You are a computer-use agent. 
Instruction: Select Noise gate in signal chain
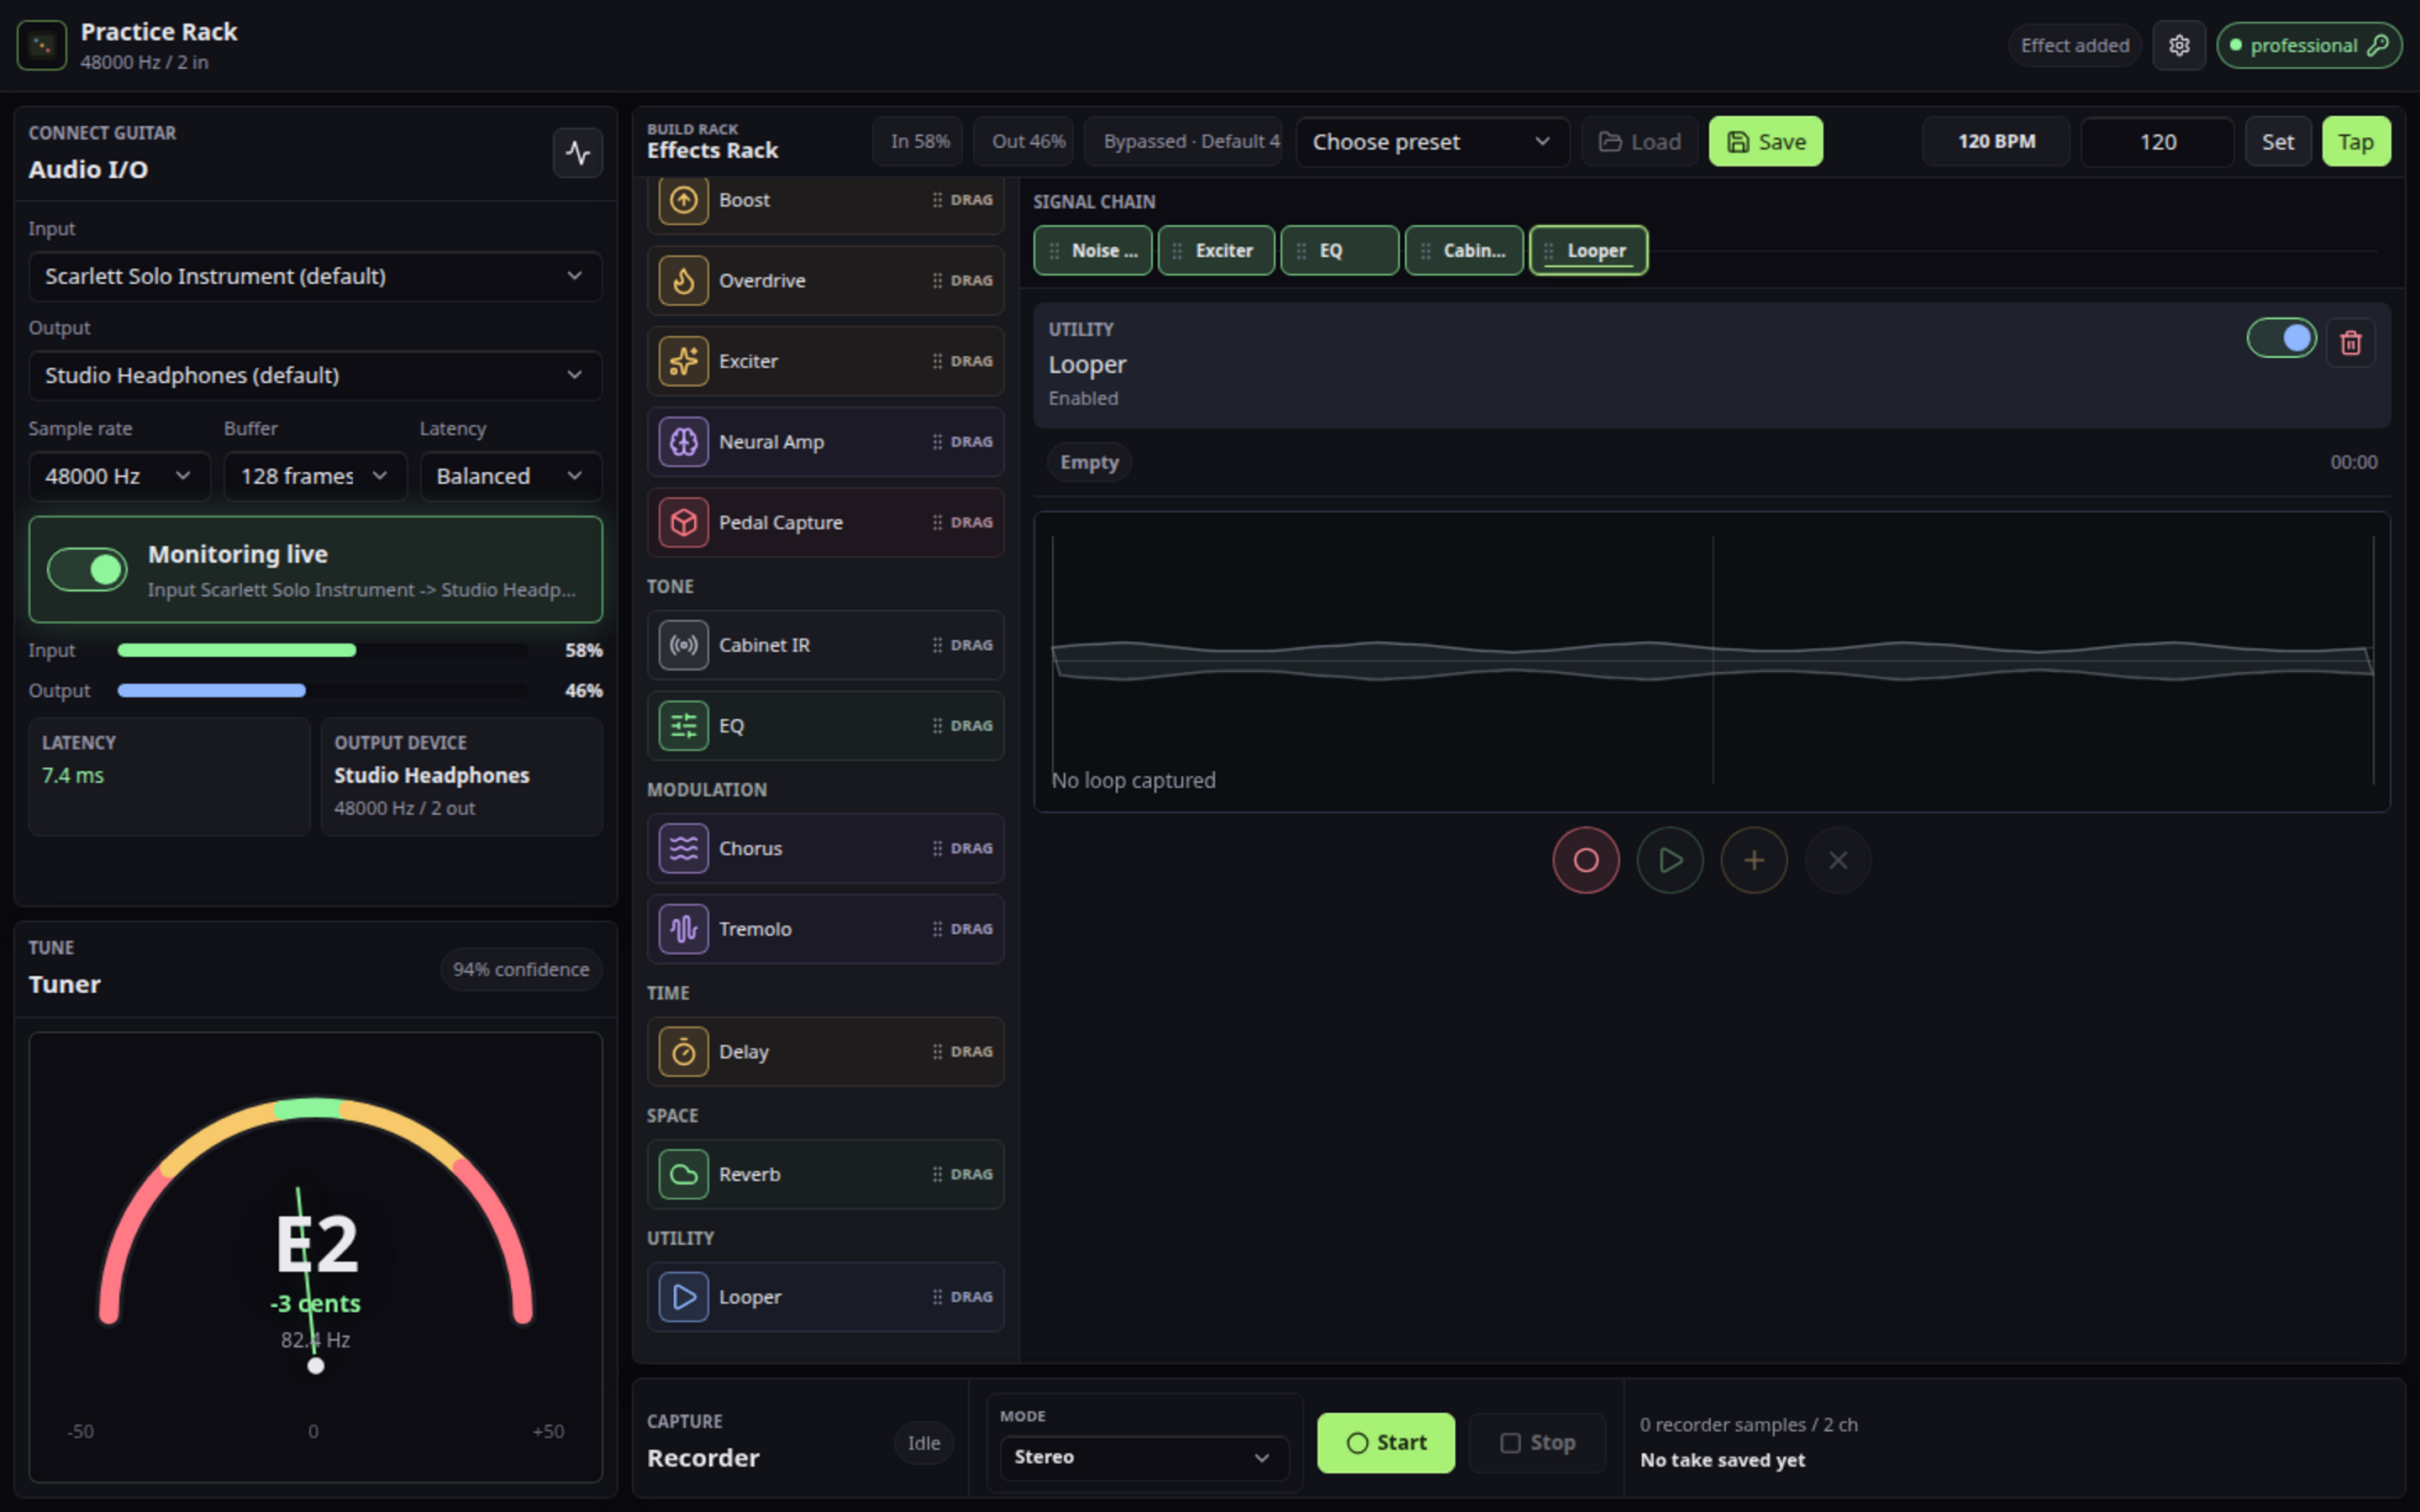[x=1093, y=251]
